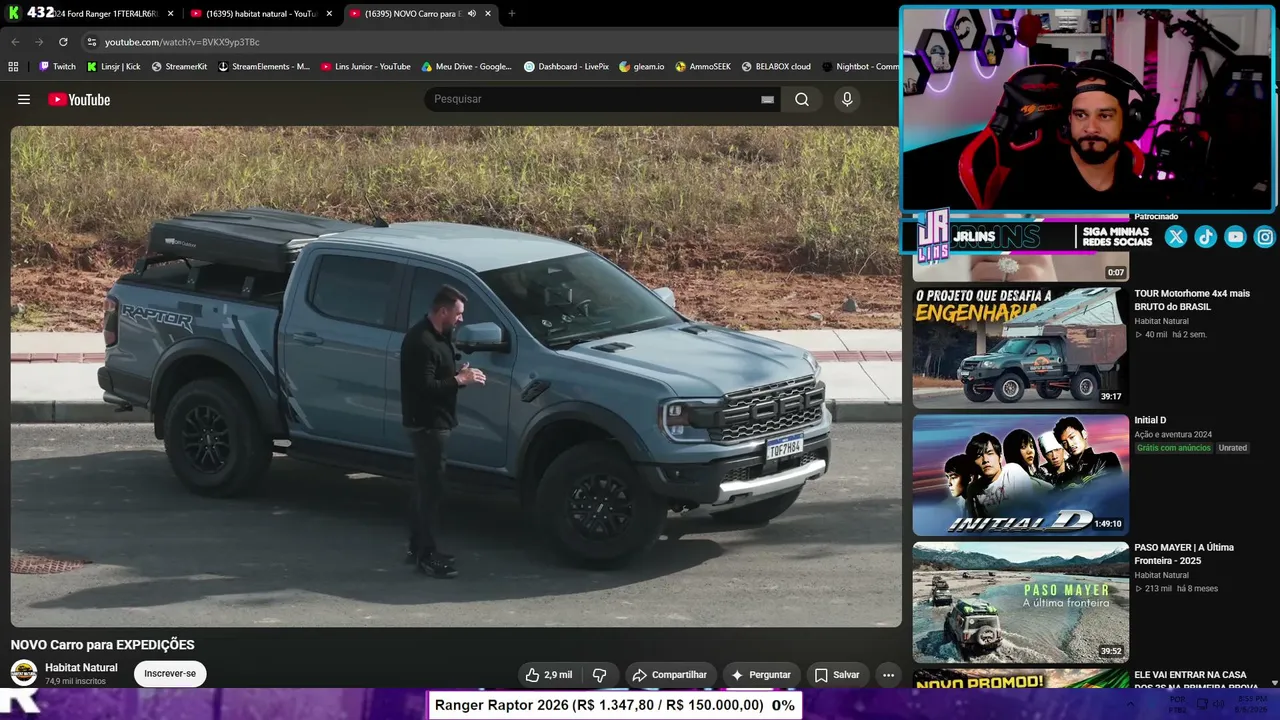Switch to the habitat natural YouTube tab

[255, 14]
